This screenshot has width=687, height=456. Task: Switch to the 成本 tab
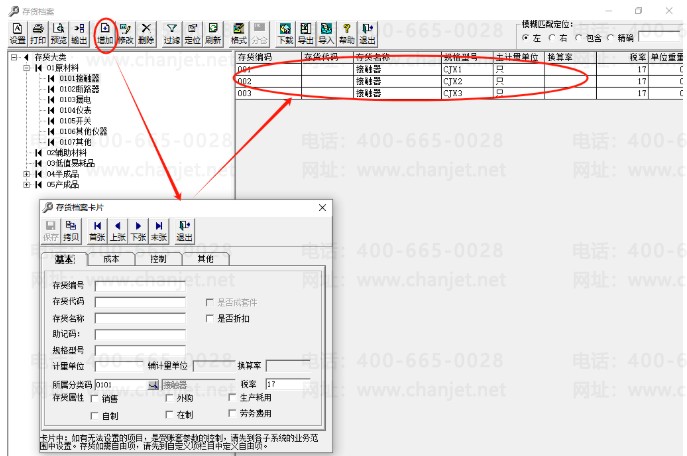111,259
